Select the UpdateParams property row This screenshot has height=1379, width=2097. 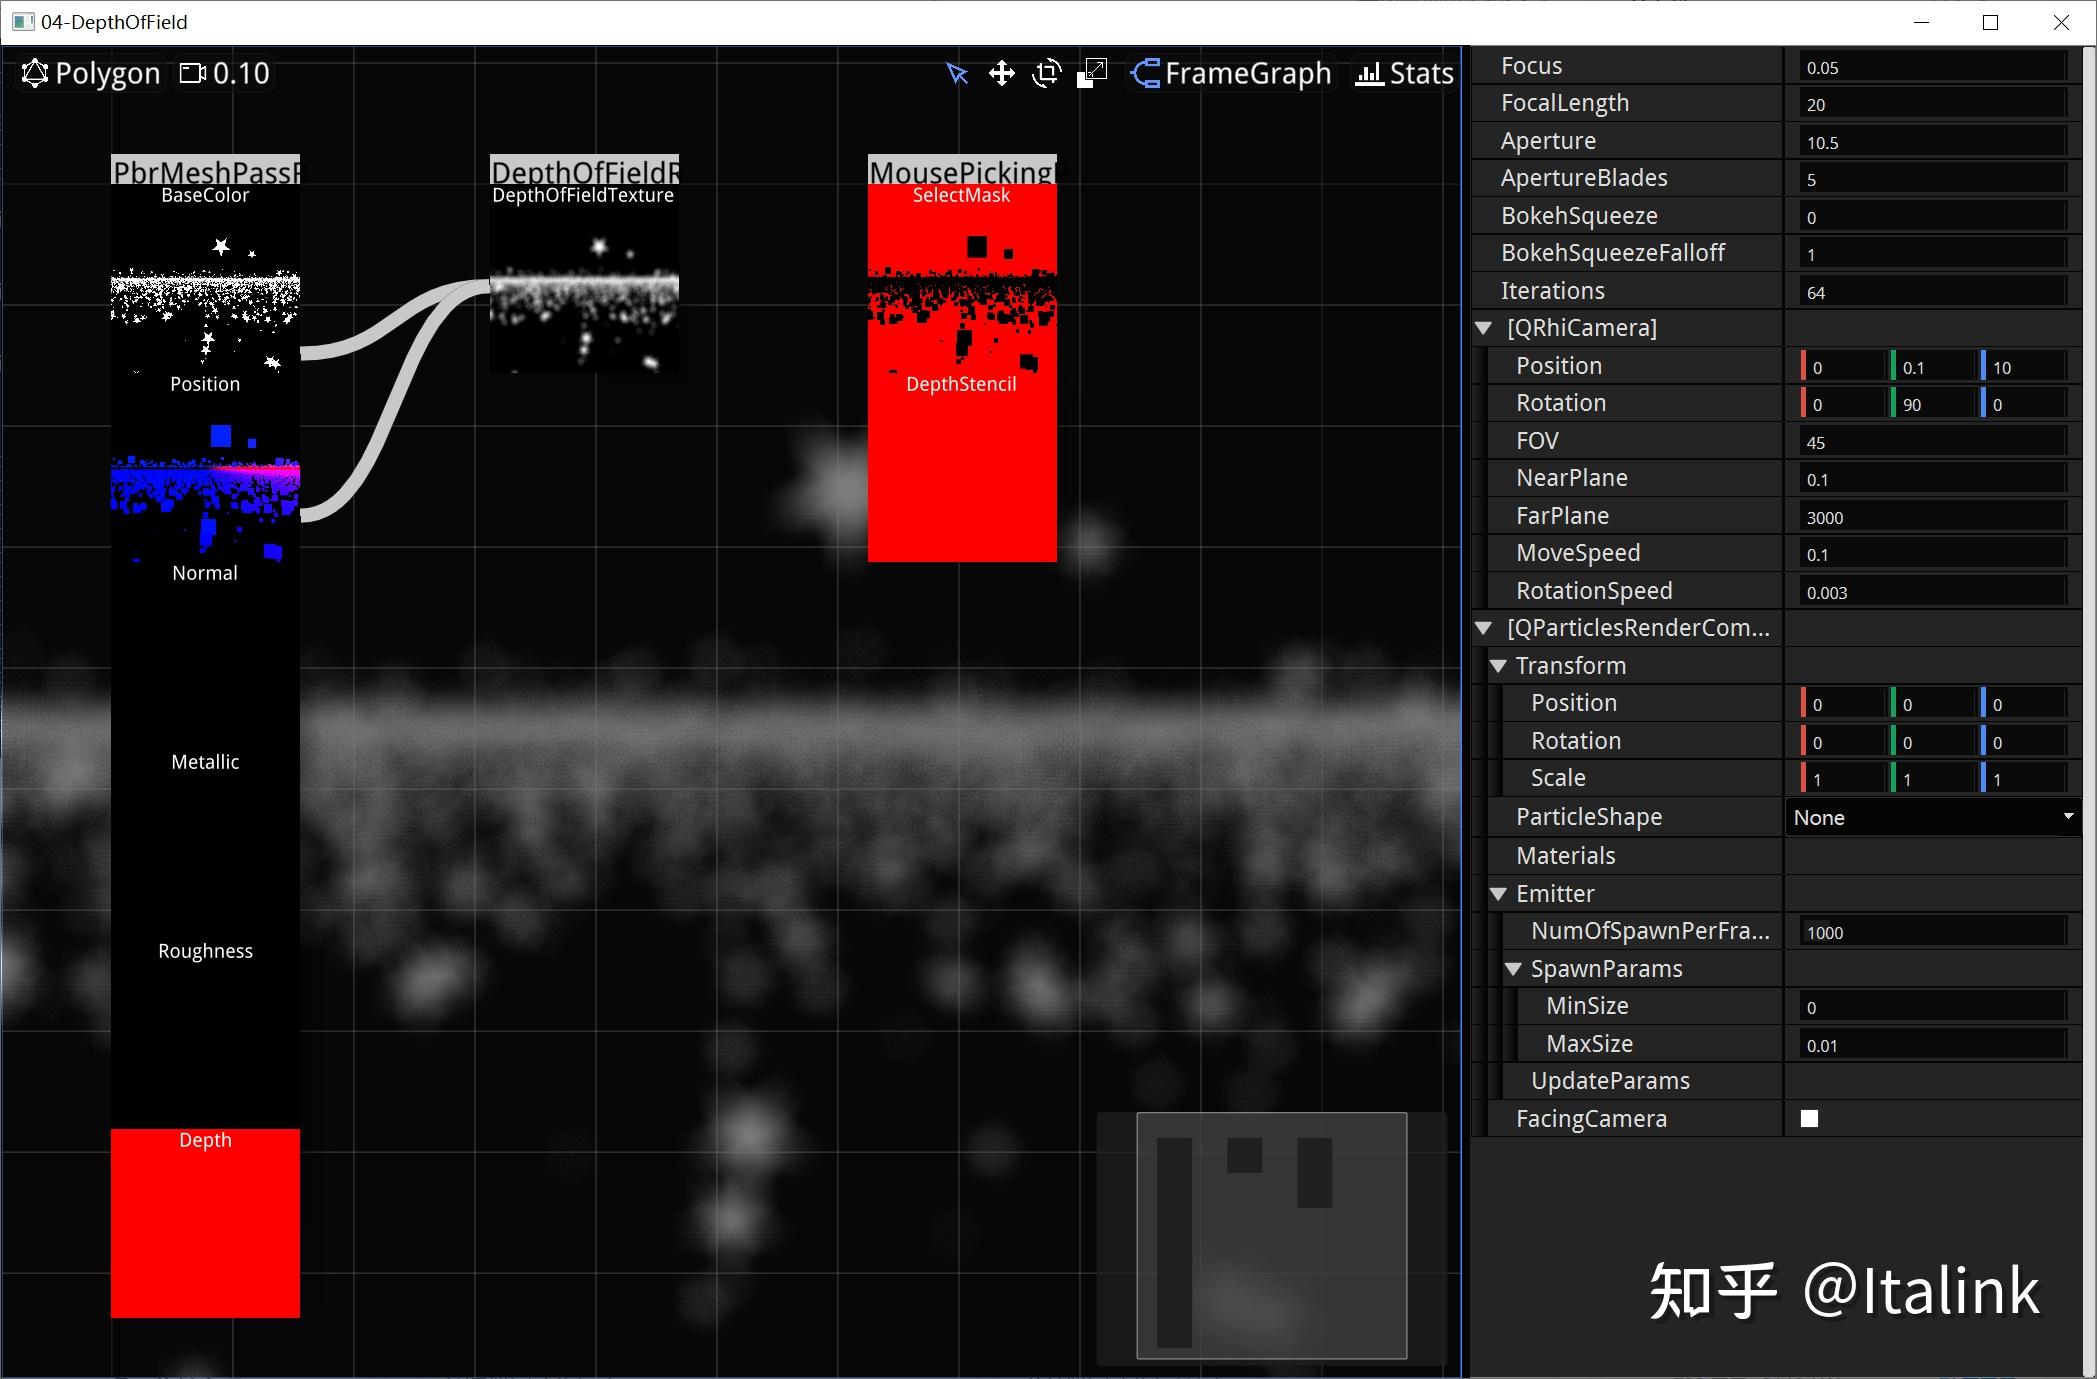tap(1777, 1081)
